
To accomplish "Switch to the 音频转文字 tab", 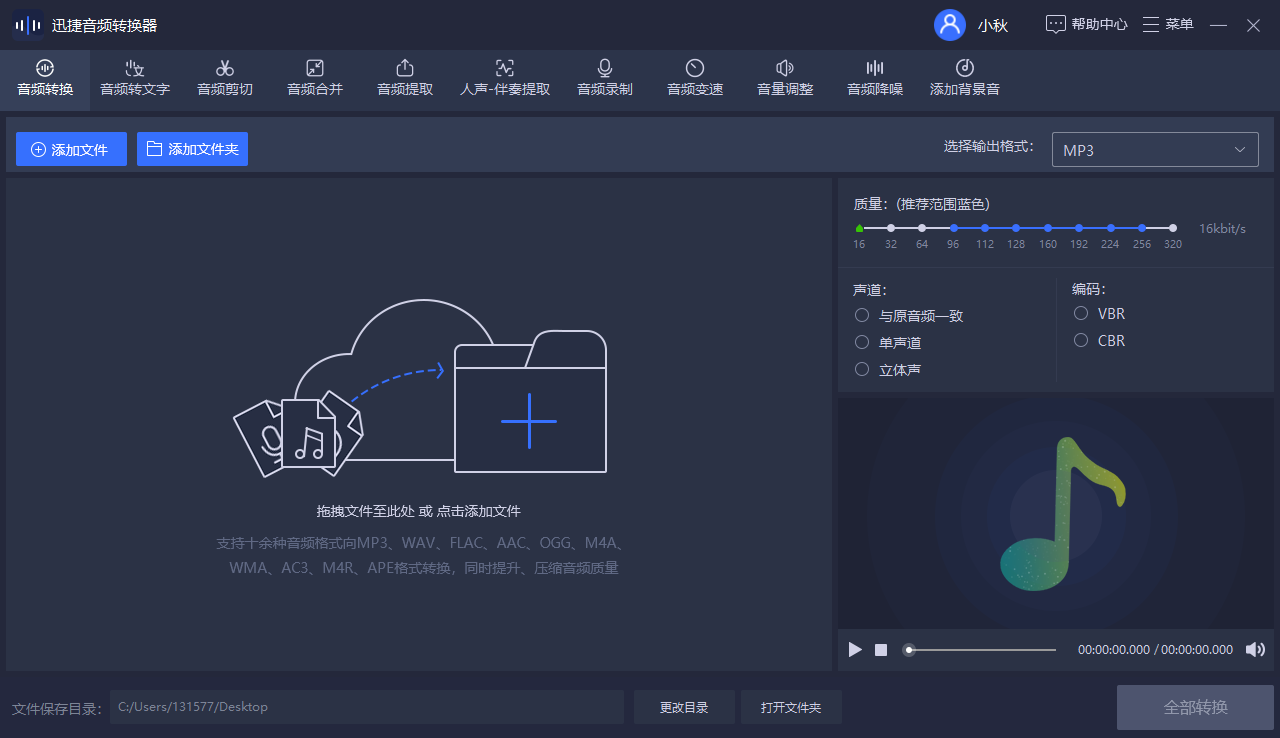I will coord(134,79).
